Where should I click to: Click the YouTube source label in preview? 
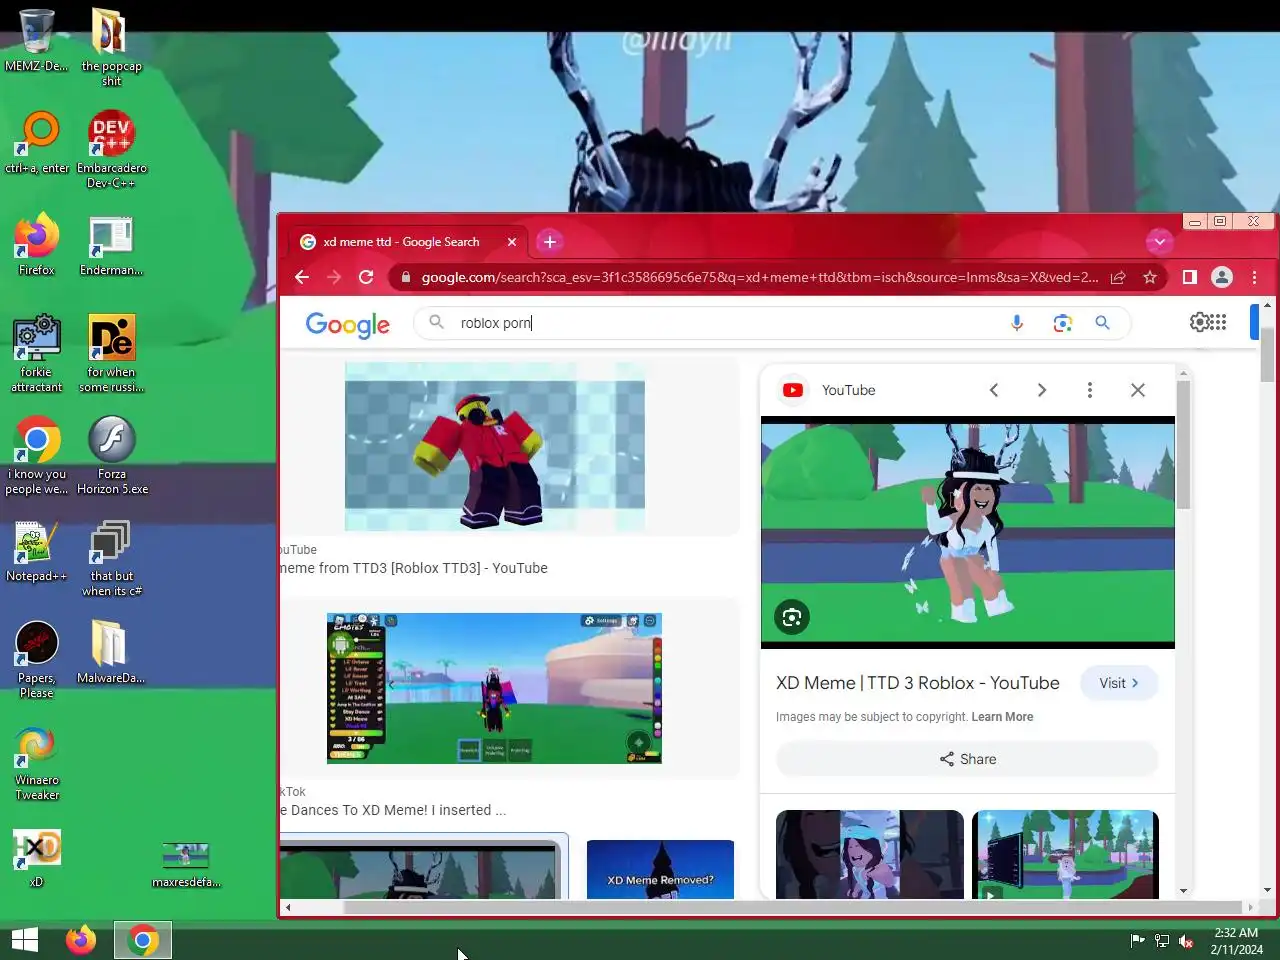click(848, 390)
